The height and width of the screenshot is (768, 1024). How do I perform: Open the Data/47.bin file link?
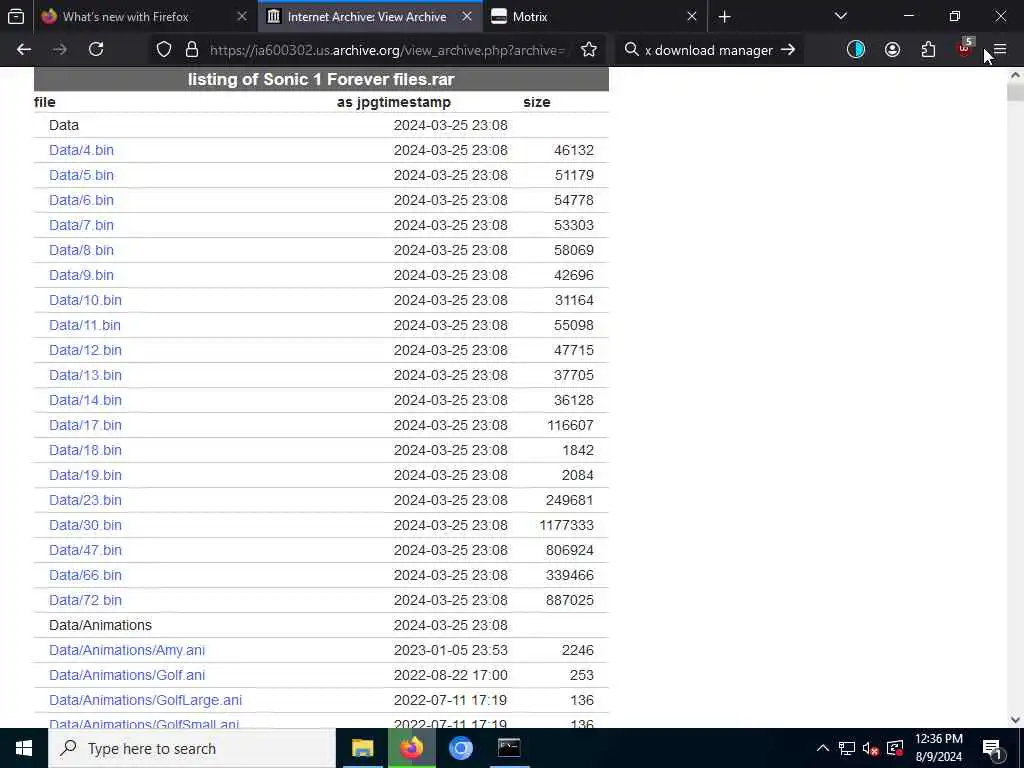[x=86, y=551]
